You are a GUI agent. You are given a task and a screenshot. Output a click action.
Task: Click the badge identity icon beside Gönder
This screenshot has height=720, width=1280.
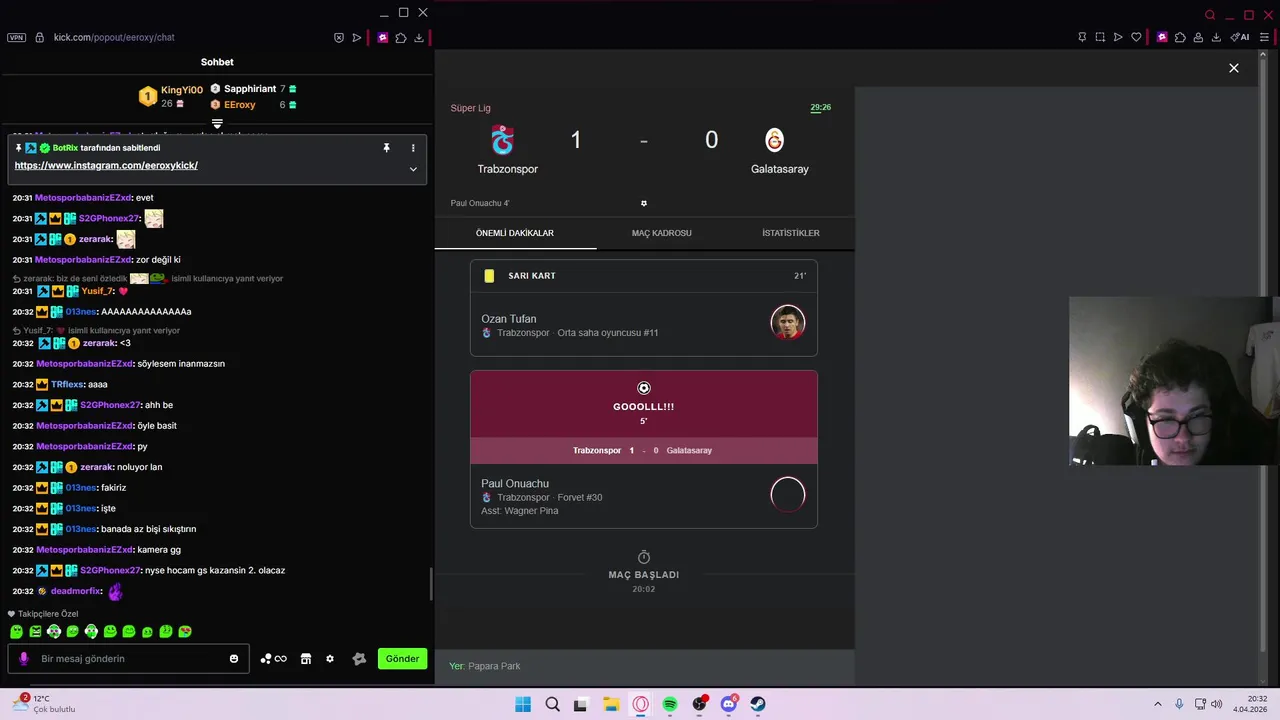360,659
